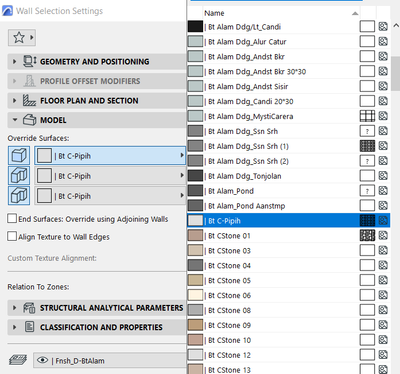Enable End Surfaces override using adjoining walls
Image resolution: width=400 pixels, height=374 pixels.
click(x=12, y=219)
